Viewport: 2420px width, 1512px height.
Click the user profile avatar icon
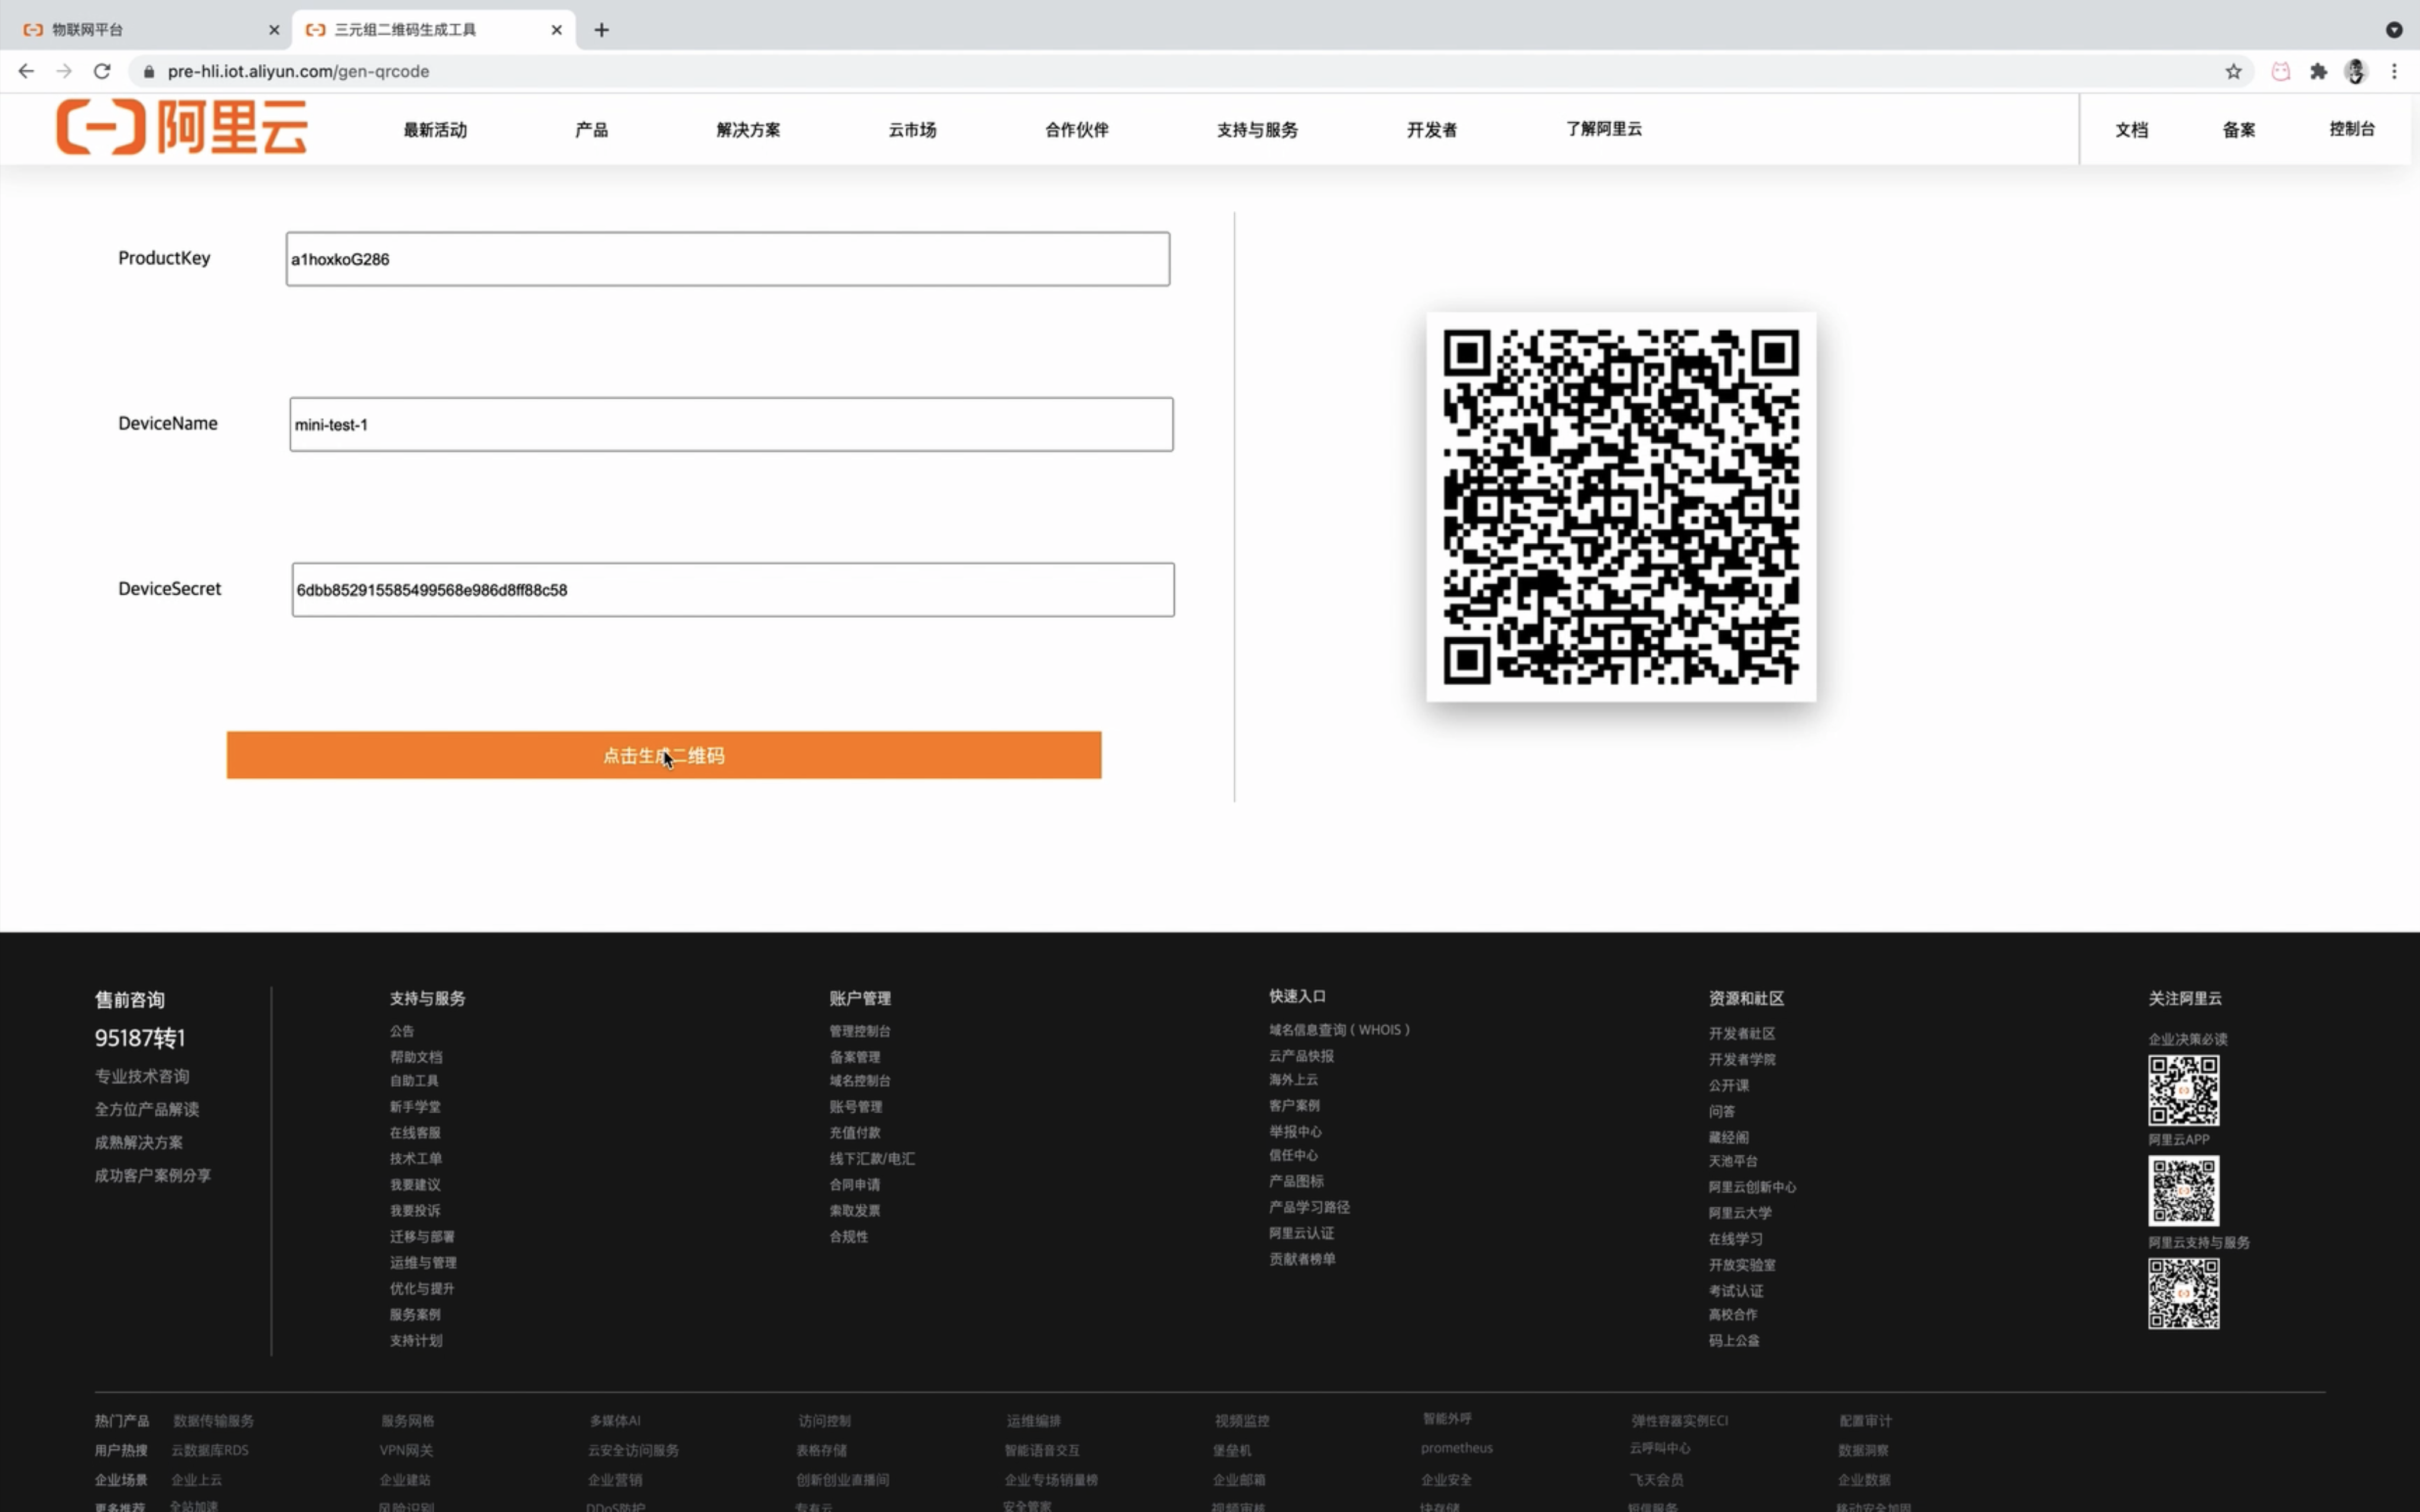pos(2356,71)
